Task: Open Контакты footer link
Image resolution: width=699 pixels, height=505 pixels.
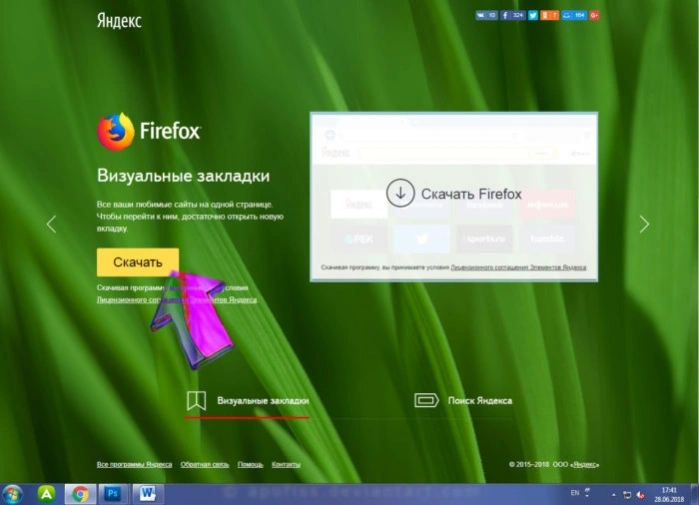Action: 286,464
